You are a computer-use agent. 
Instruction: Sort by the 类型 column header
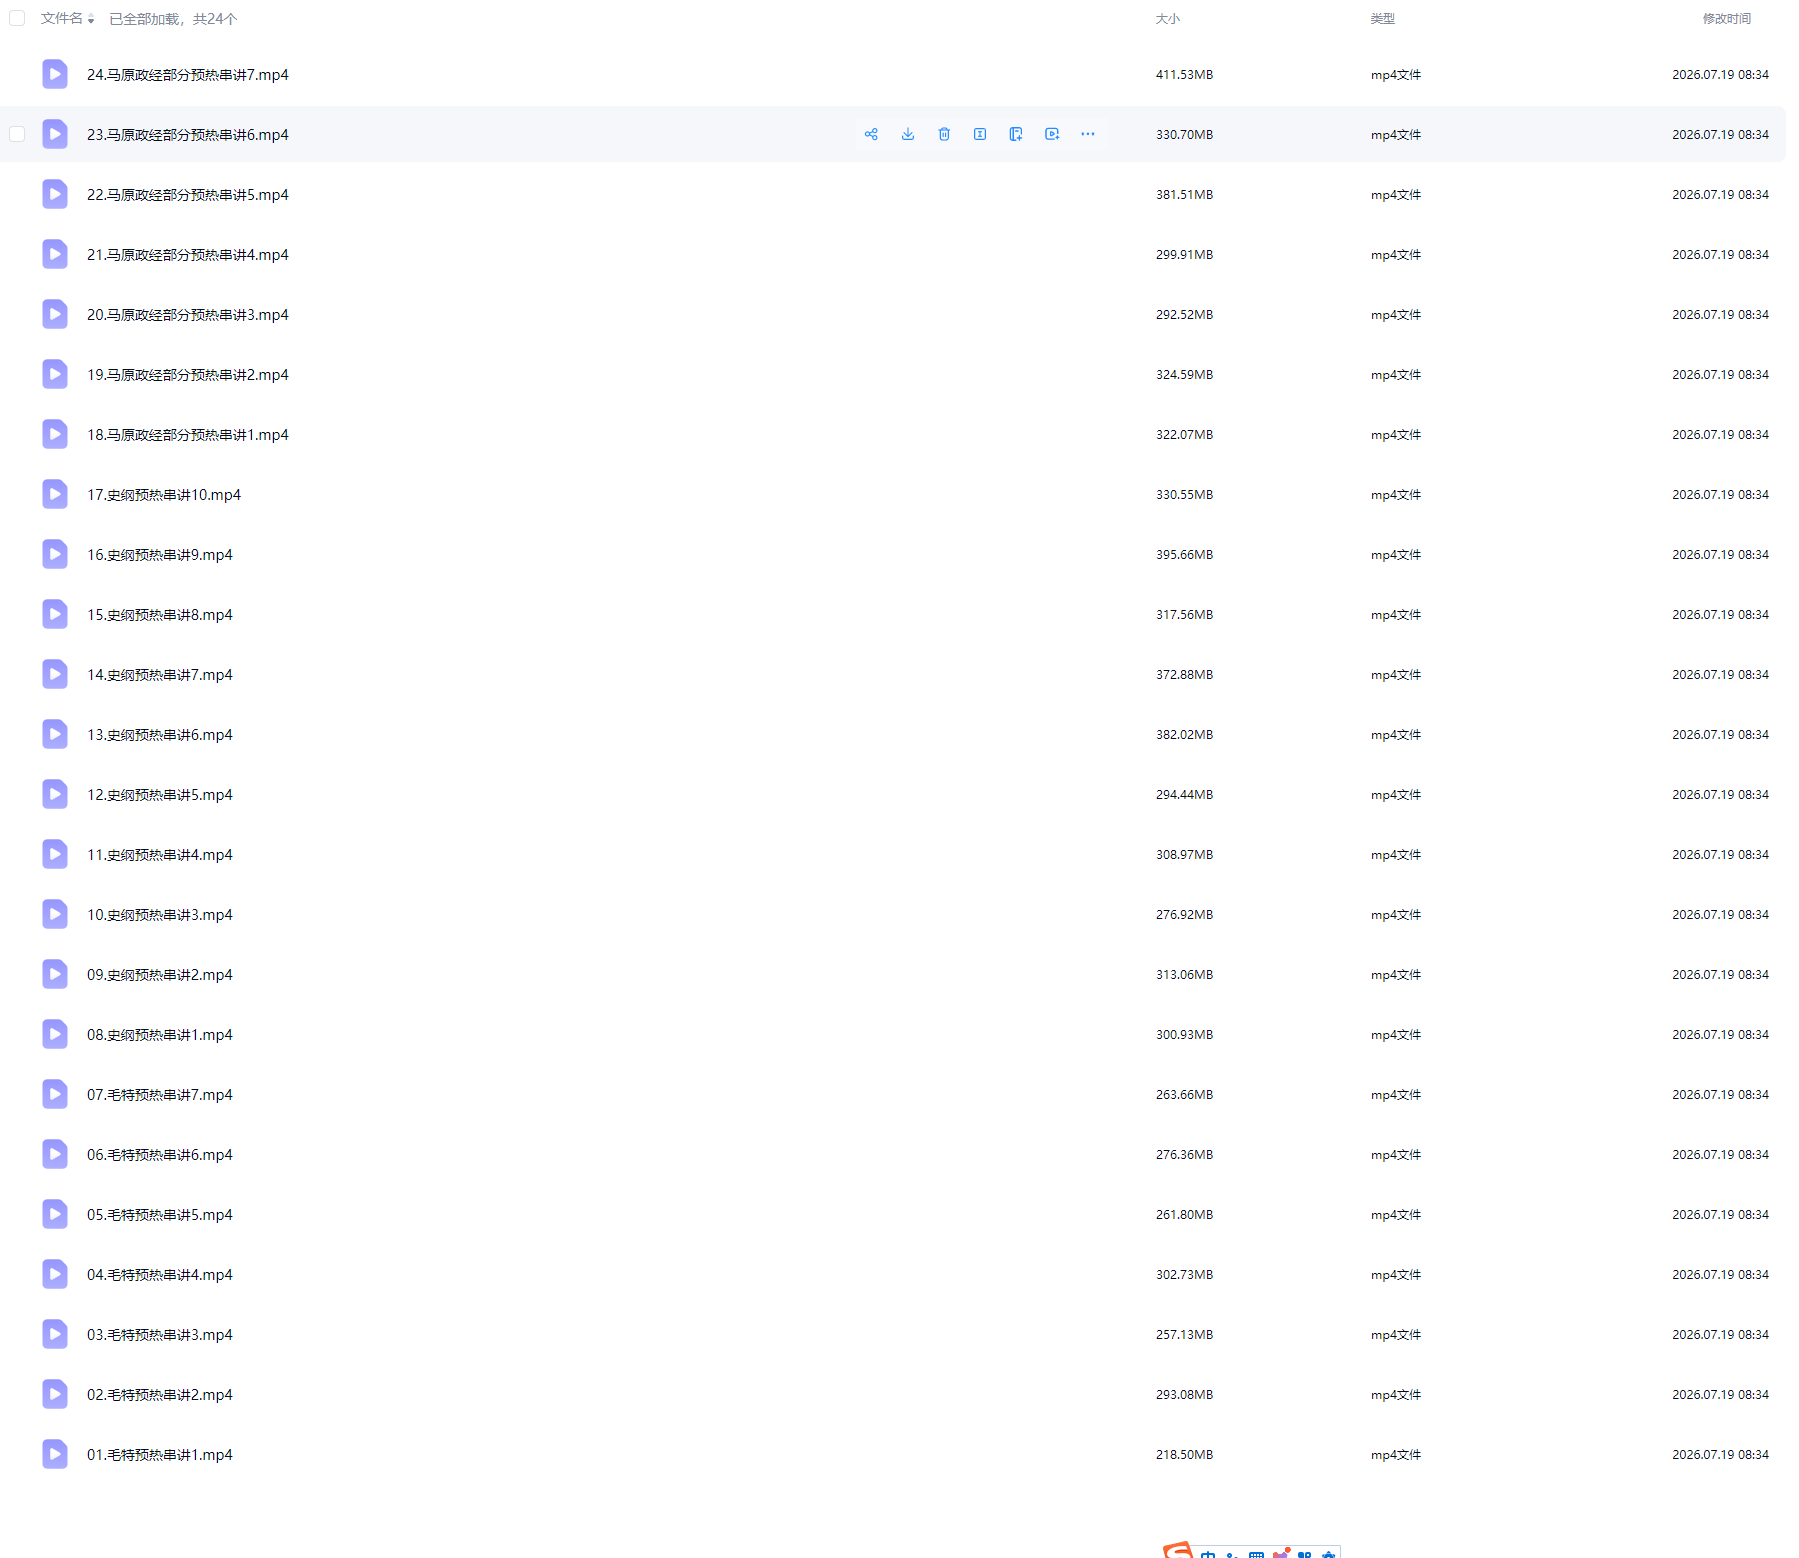point(1382,19)
